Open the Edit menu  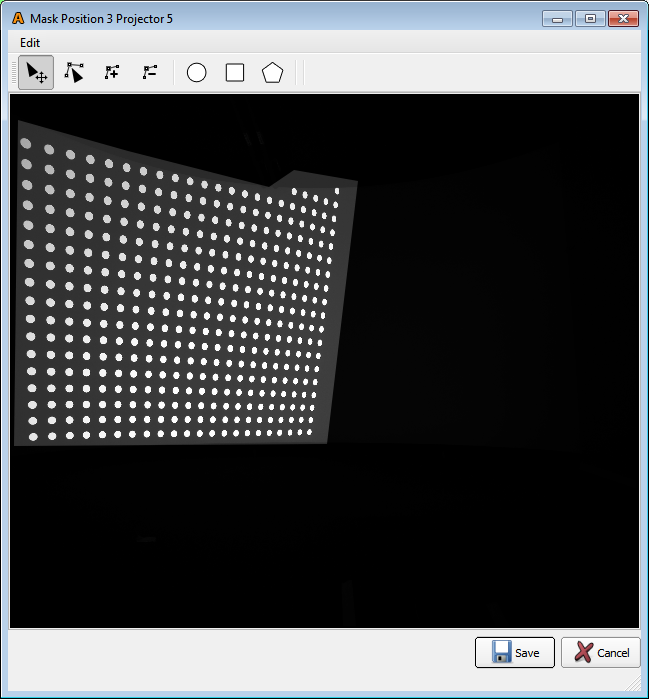[30, 43]
